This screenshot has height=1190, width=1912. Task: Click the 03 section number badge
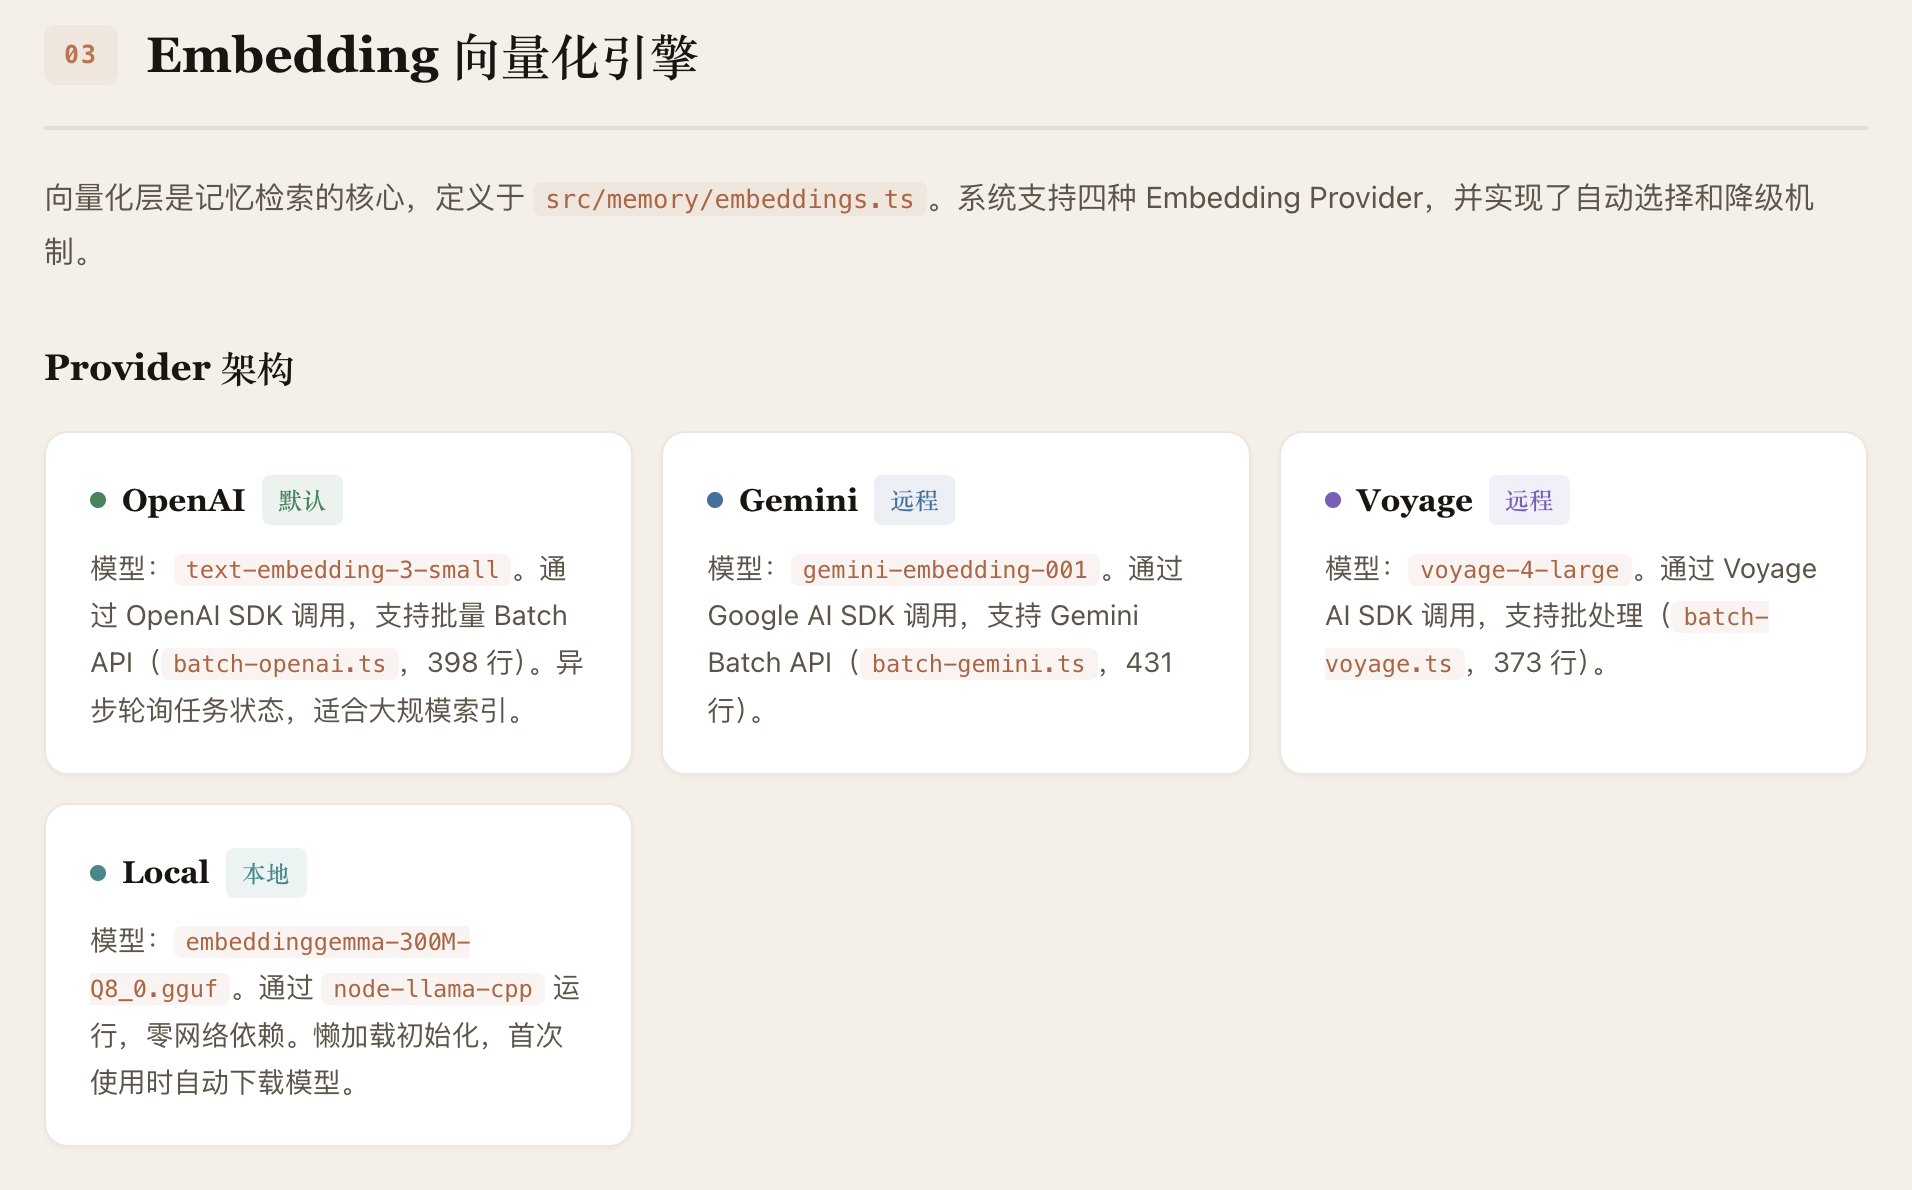click(x=80, y=55)
